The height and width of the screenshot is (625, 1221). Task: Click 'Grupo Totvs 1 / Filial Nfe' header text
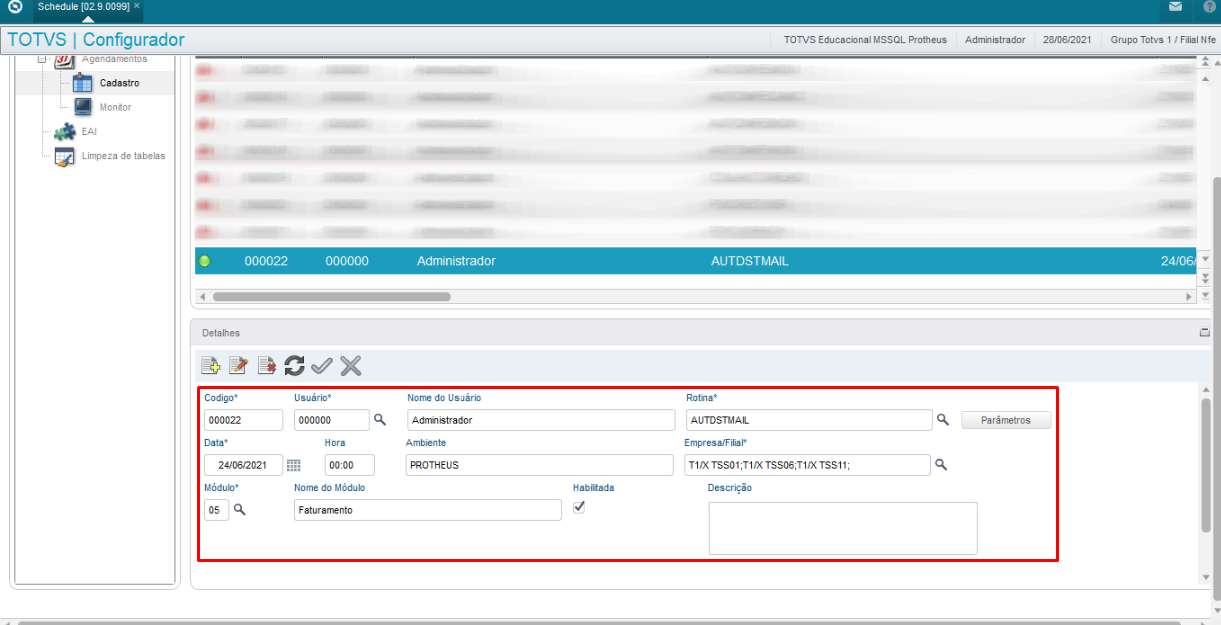[1163, 40]
